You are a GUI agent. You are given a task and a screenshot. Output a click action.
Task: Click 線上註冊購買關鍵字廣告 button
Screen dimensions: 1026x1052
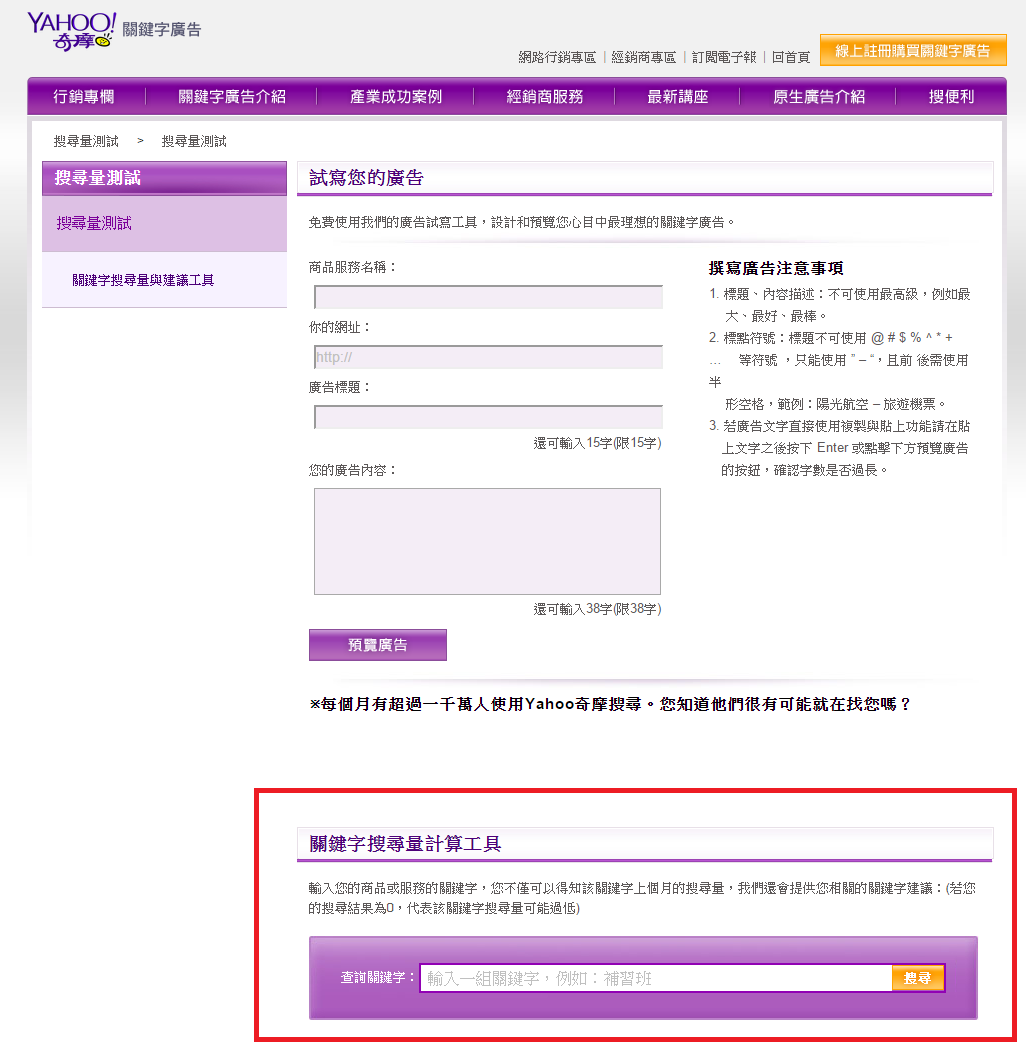(x=912, y=50)
